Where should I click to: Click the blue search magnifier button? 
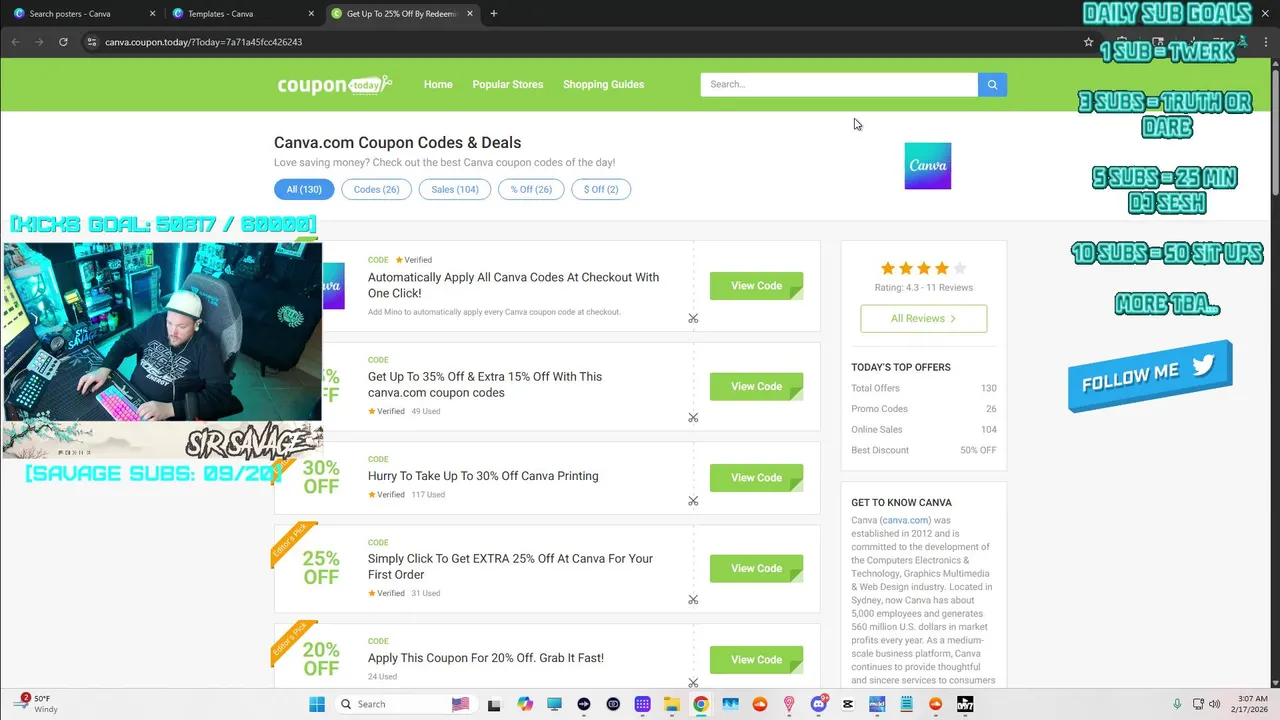992,85
